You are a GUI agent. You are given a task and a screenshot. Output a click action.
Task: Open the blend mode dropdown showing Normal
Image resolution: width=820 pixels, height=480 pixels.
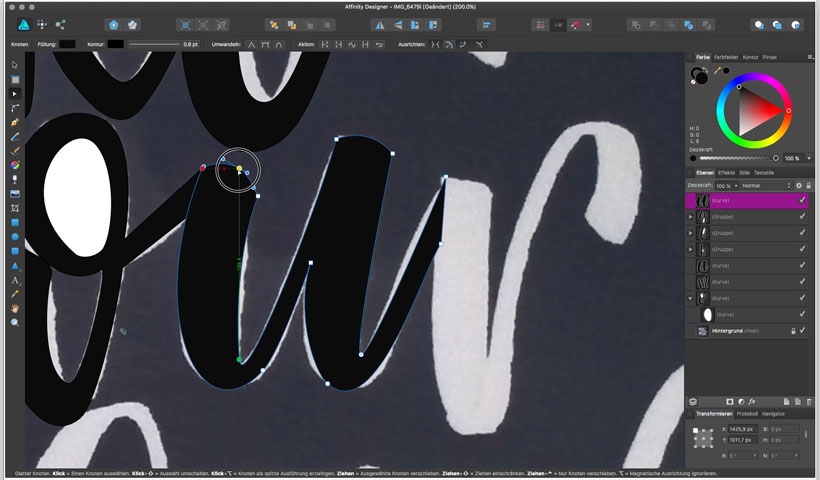[x=765, y=186]
